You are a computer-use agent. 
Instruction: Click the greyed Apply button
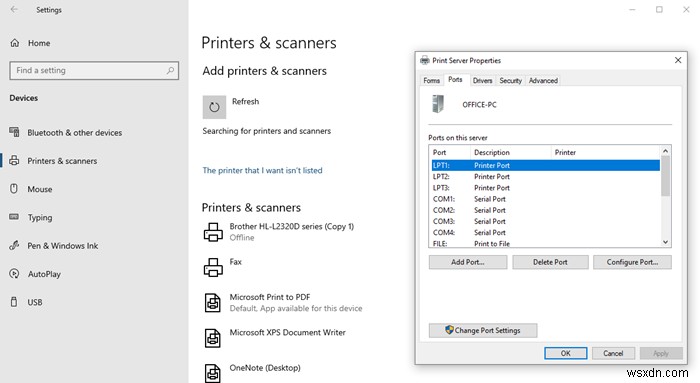661,353
